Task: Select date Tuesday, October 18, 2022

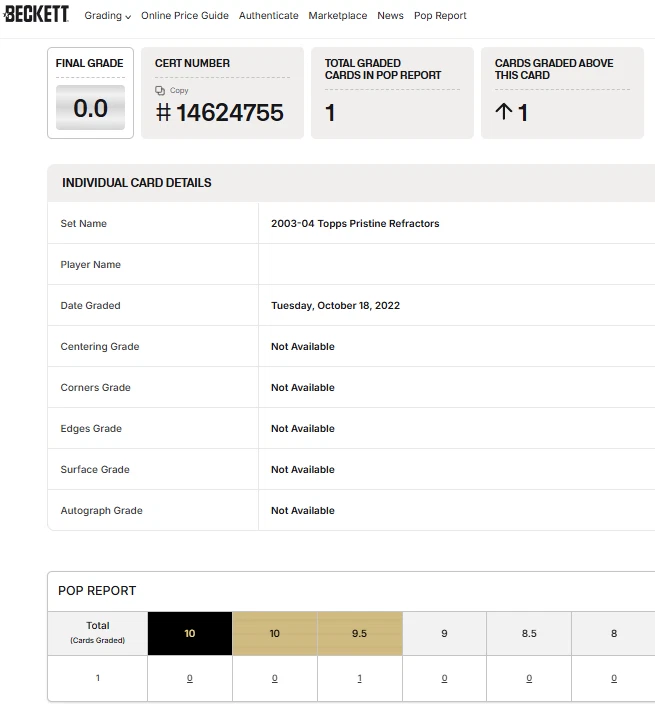Action: point(335,306)
